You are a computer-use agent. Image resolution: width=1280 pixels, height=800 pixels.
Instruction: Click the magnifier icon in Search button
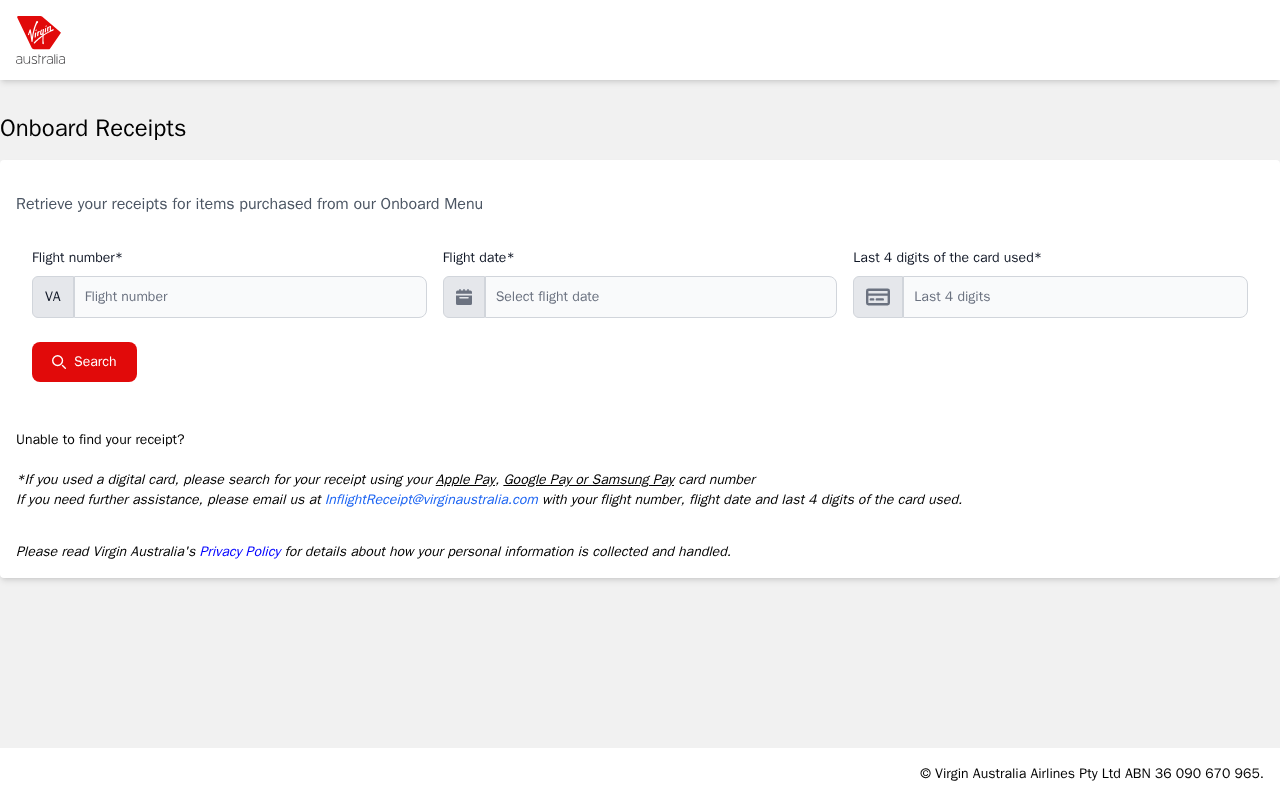tap(59, 362)
